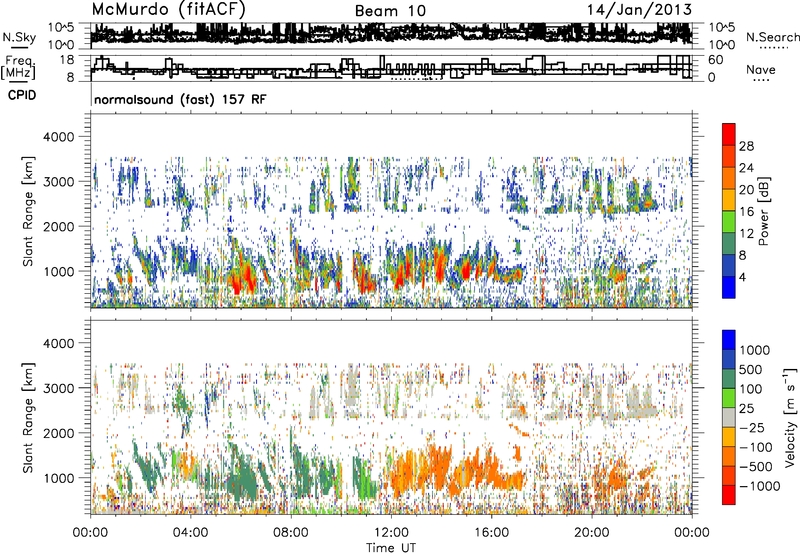The image size is (800, 554).
Task: Click the 12:00 time axis label
Action: [x=391, y=533]
